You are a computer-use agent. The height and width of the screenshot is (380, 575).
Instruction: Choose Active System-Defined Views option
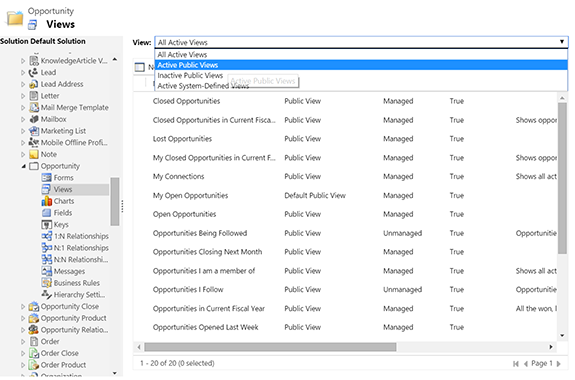pos(361,86)
